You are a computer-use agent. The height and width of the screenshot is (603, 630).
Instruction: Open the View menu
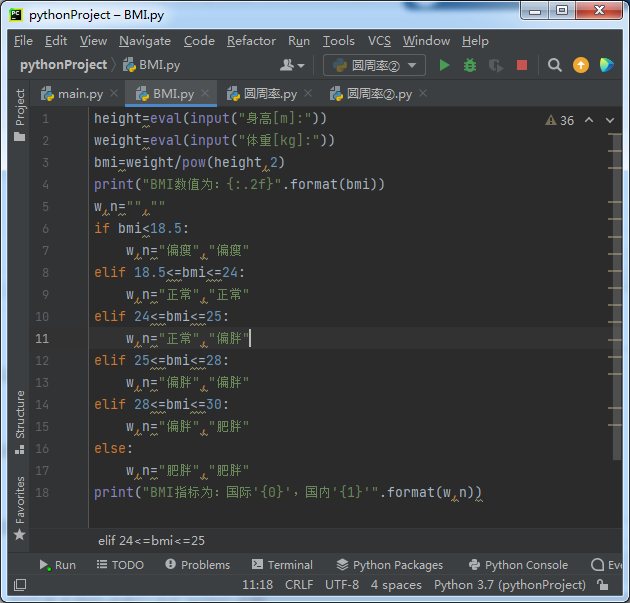click(93, 41)
